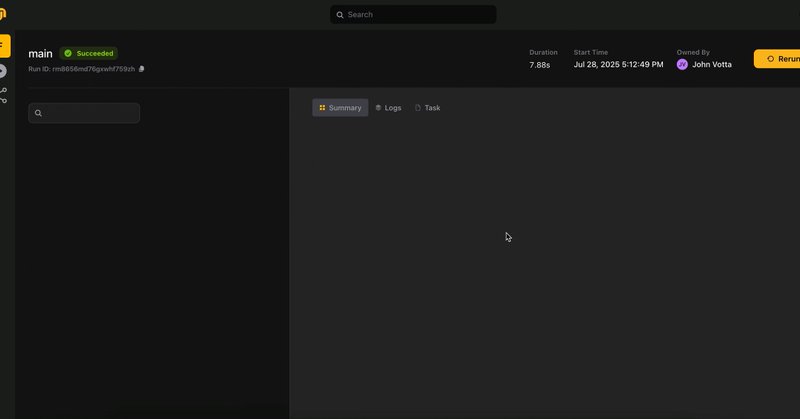
Task: Rerun the main run
Action: coord(777,59)
